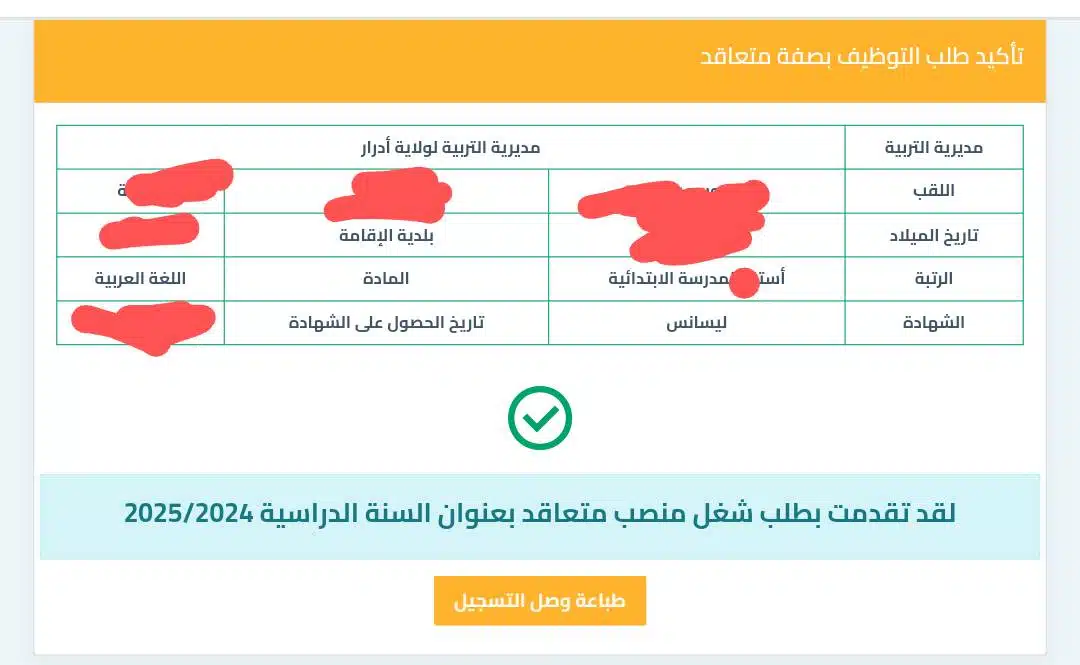The width and height of the screenshot is (1080, 665).
Task: Click the redacted certificate date value cell
Action: pos(141,323)
